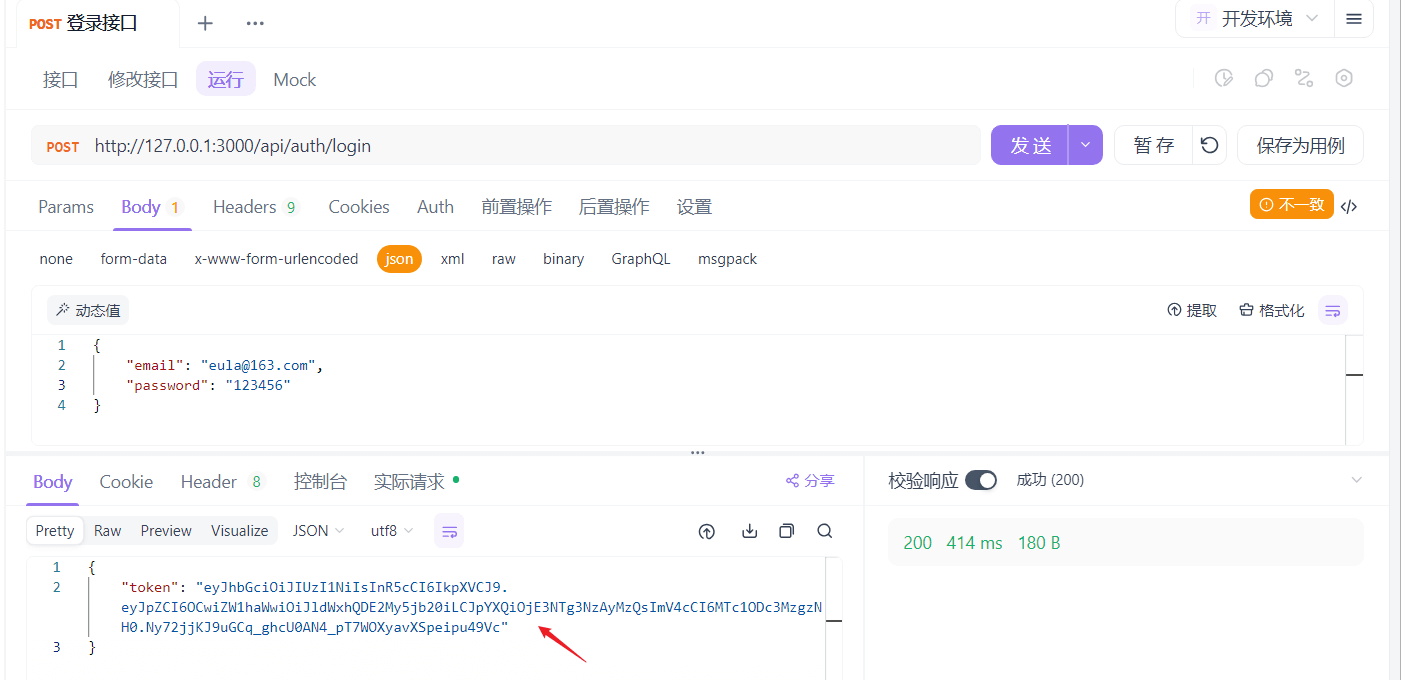Click the 格式化 format icon button
This screenshot has width=1401, height=680.
tap(1272, 310)
